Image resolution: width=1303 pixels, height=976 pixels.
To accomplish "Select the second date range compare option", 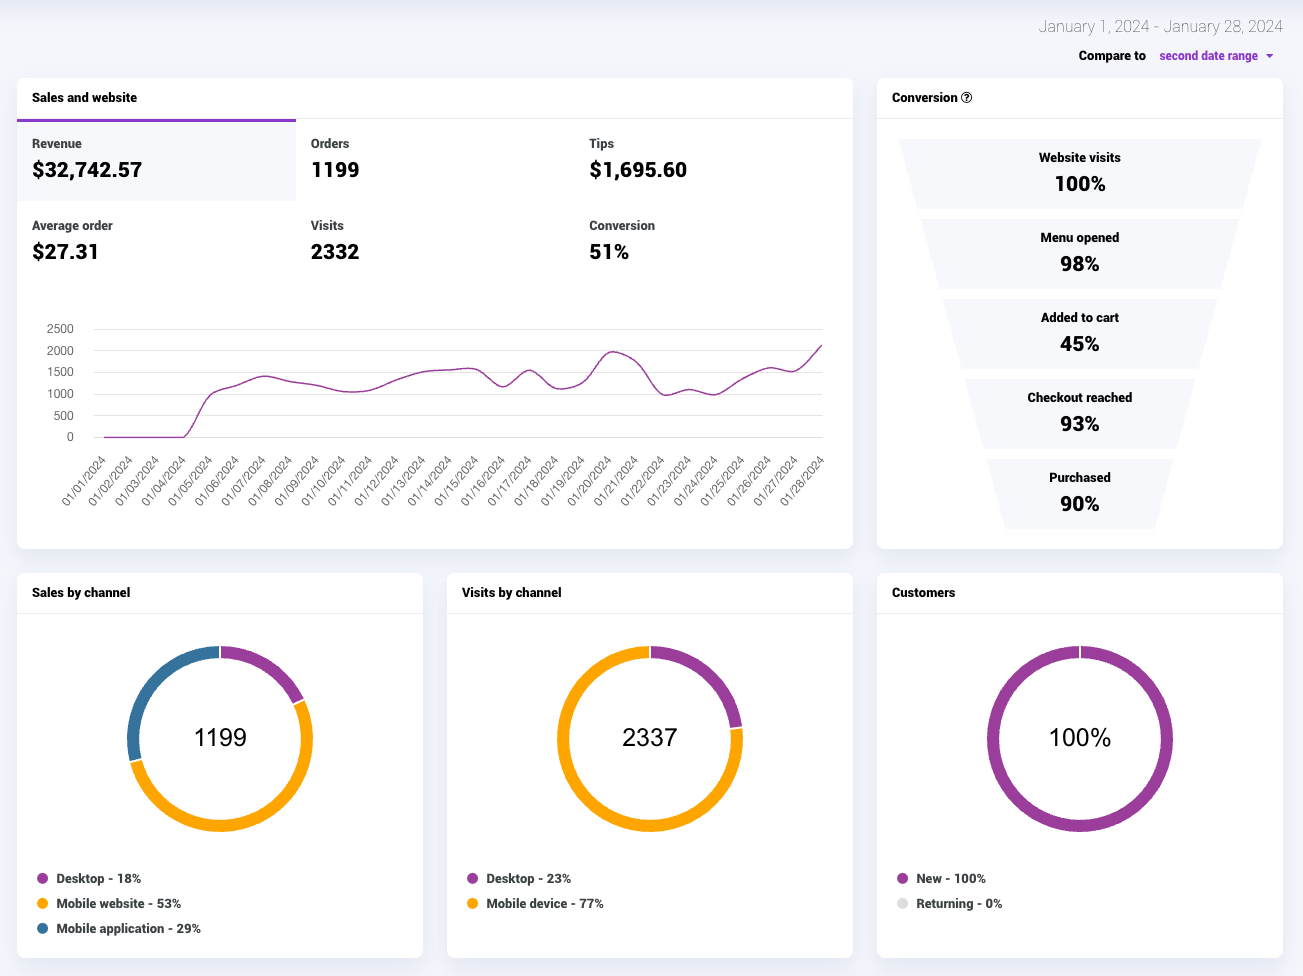I will tap(1208, 56).
